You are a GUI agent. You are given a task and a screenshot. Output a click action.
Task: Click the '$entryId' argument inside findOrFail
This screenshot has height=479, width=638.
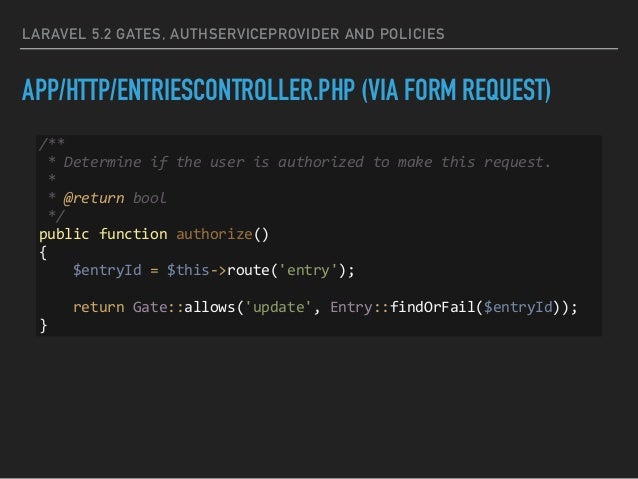(518, 307)
